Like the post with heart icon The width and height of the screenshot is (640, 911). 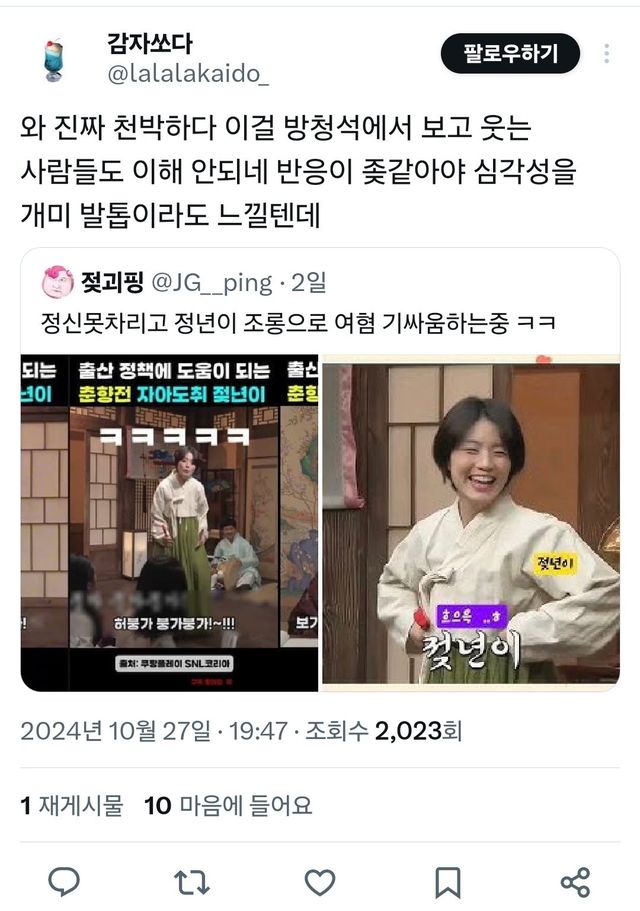tap(320, 883)
